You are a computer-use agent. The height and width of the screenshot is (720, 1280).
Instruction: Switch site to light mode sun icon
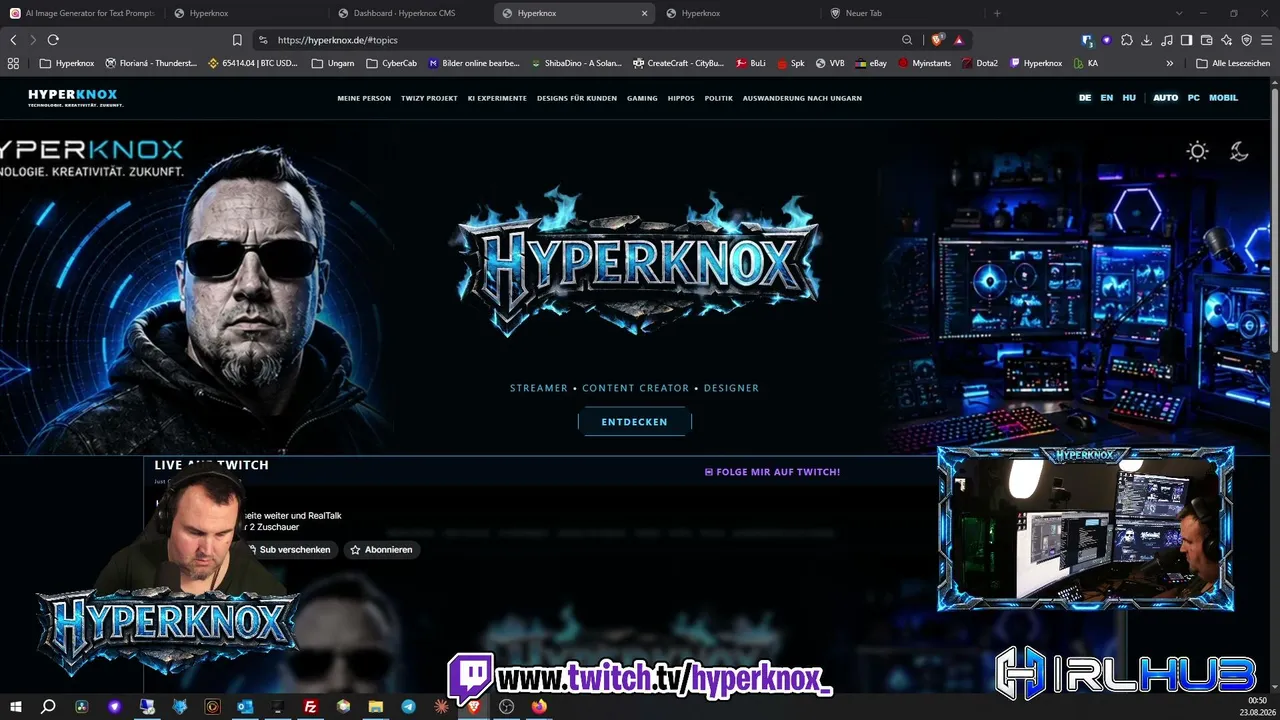[x=1197, y=151]
